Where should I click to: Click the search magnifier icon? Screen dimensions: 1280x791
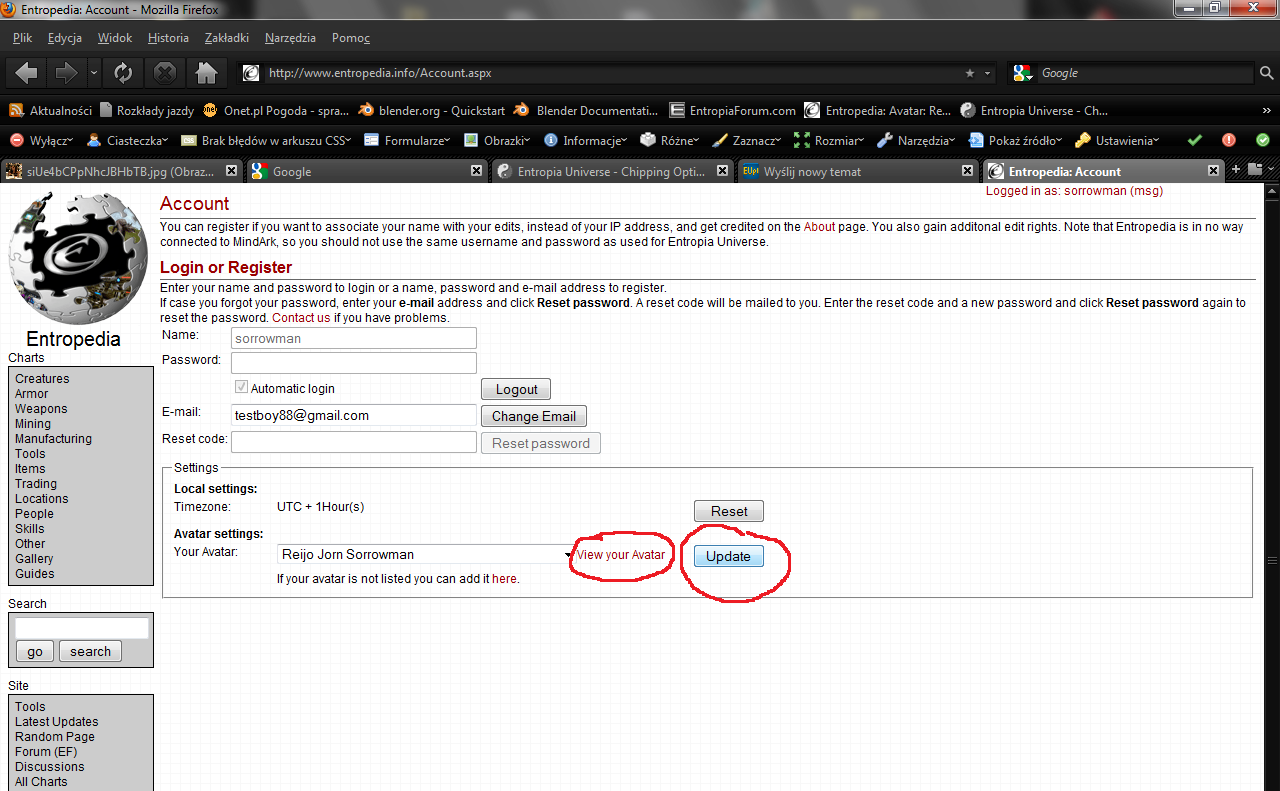click(1266, 73)
